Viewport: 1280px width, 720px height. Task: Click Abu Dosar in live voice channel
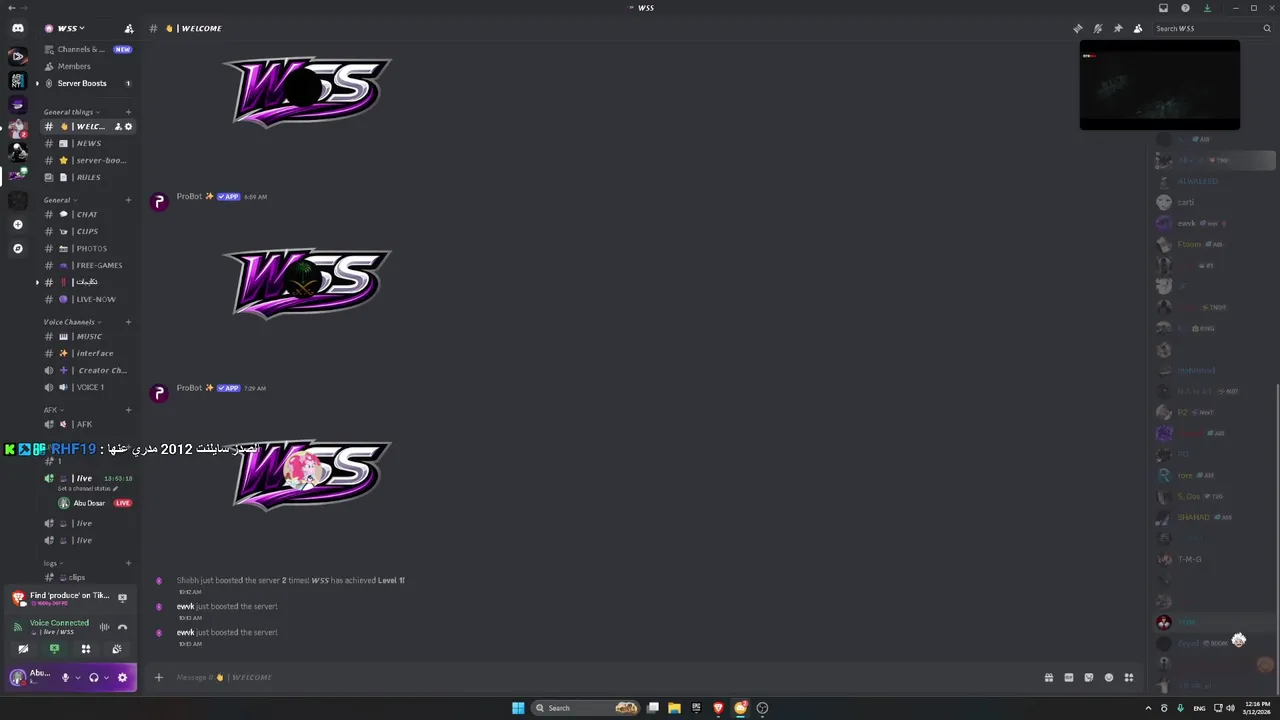[94, 503]
